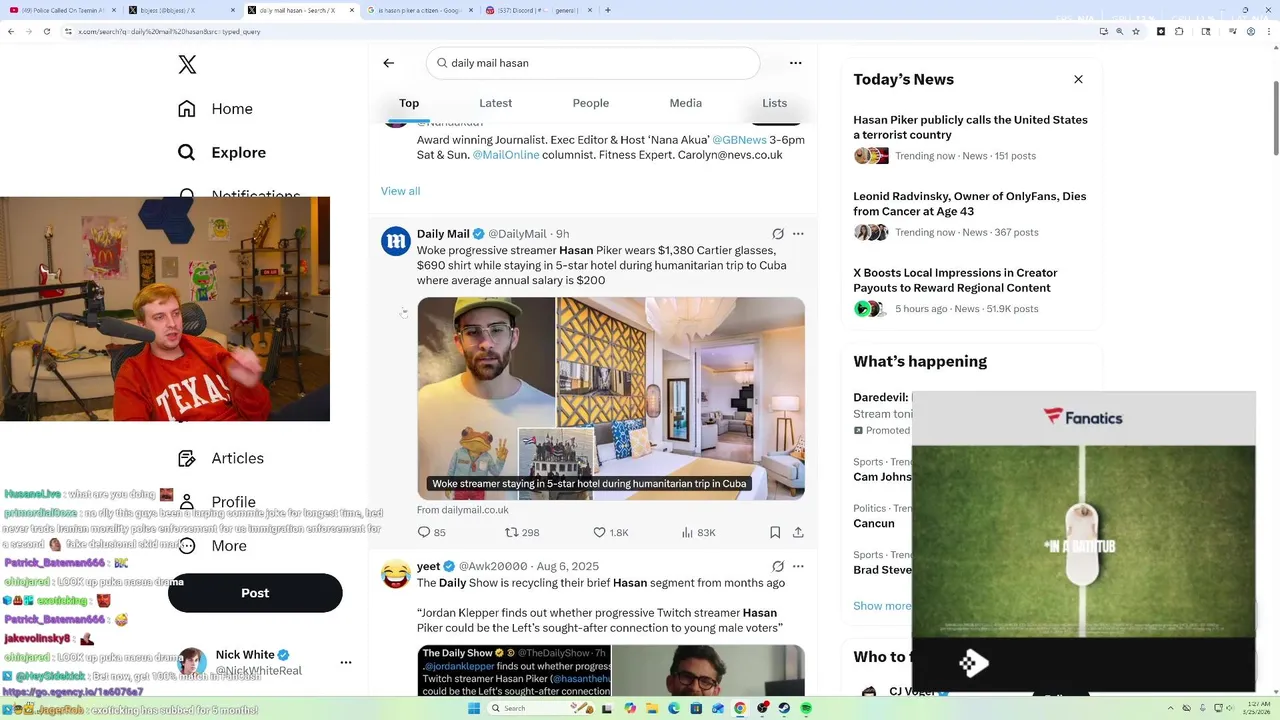
Task: Open new browser tab
Action: (x=608, y=10)
